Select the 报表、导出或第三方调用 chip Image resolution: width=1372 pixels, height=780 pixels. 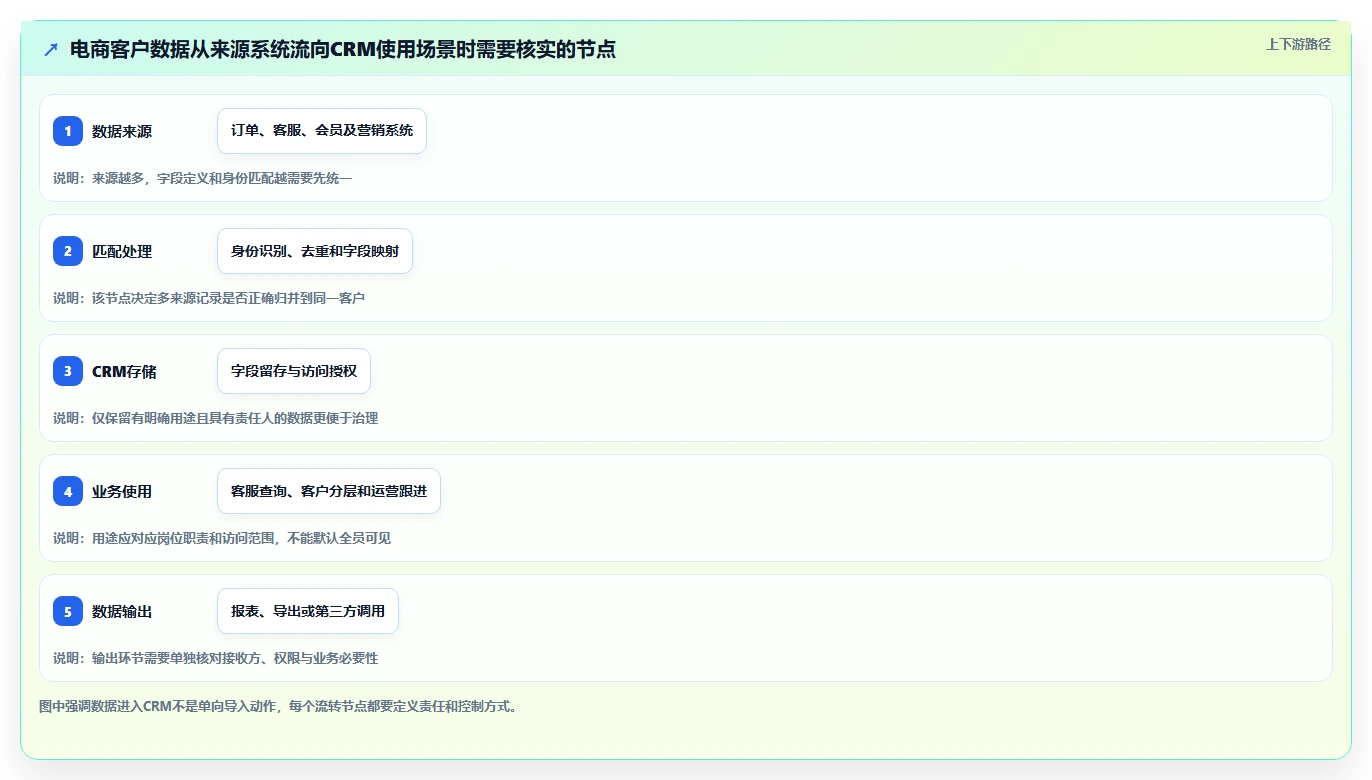(x=308, y=611)
